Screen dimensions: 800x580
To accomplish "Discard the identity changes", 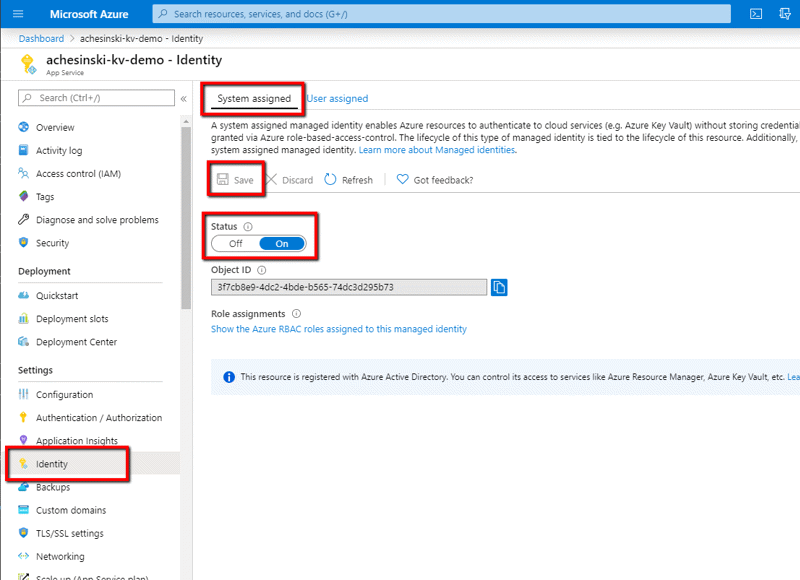I will (290, 180).
